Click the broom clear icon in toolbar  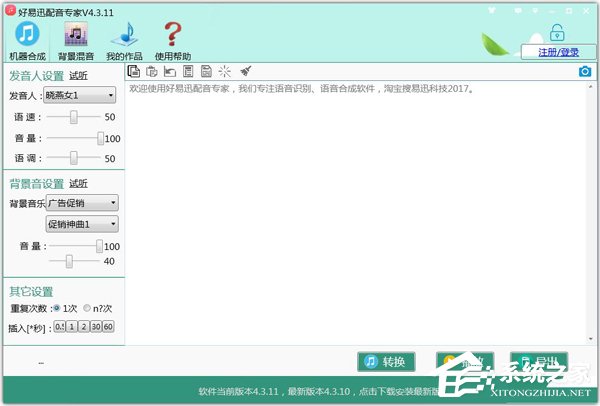click(x=245, y=71)
